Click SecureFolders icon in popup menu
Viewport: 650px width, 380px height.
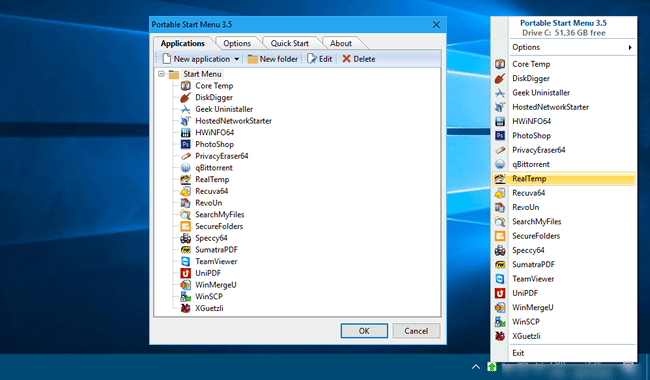tap(500, 236)
